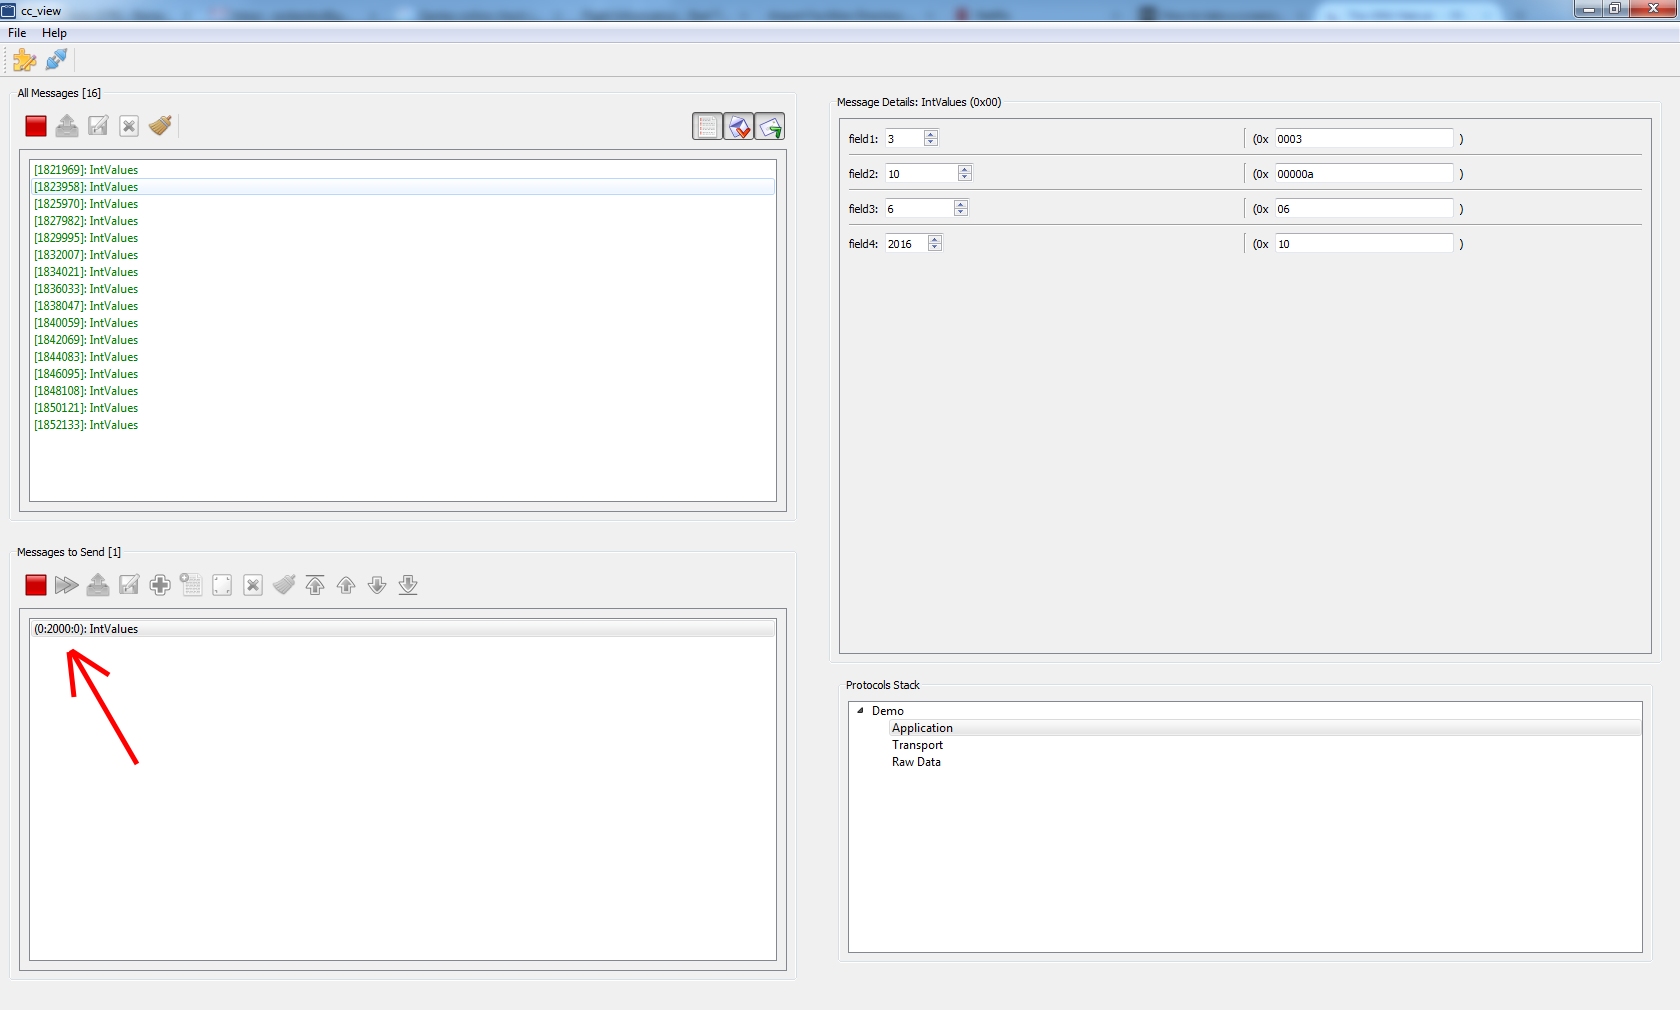
Task: Select message [1838047]: IntValues
Action: pyautogui.click(x=402, y=306)
